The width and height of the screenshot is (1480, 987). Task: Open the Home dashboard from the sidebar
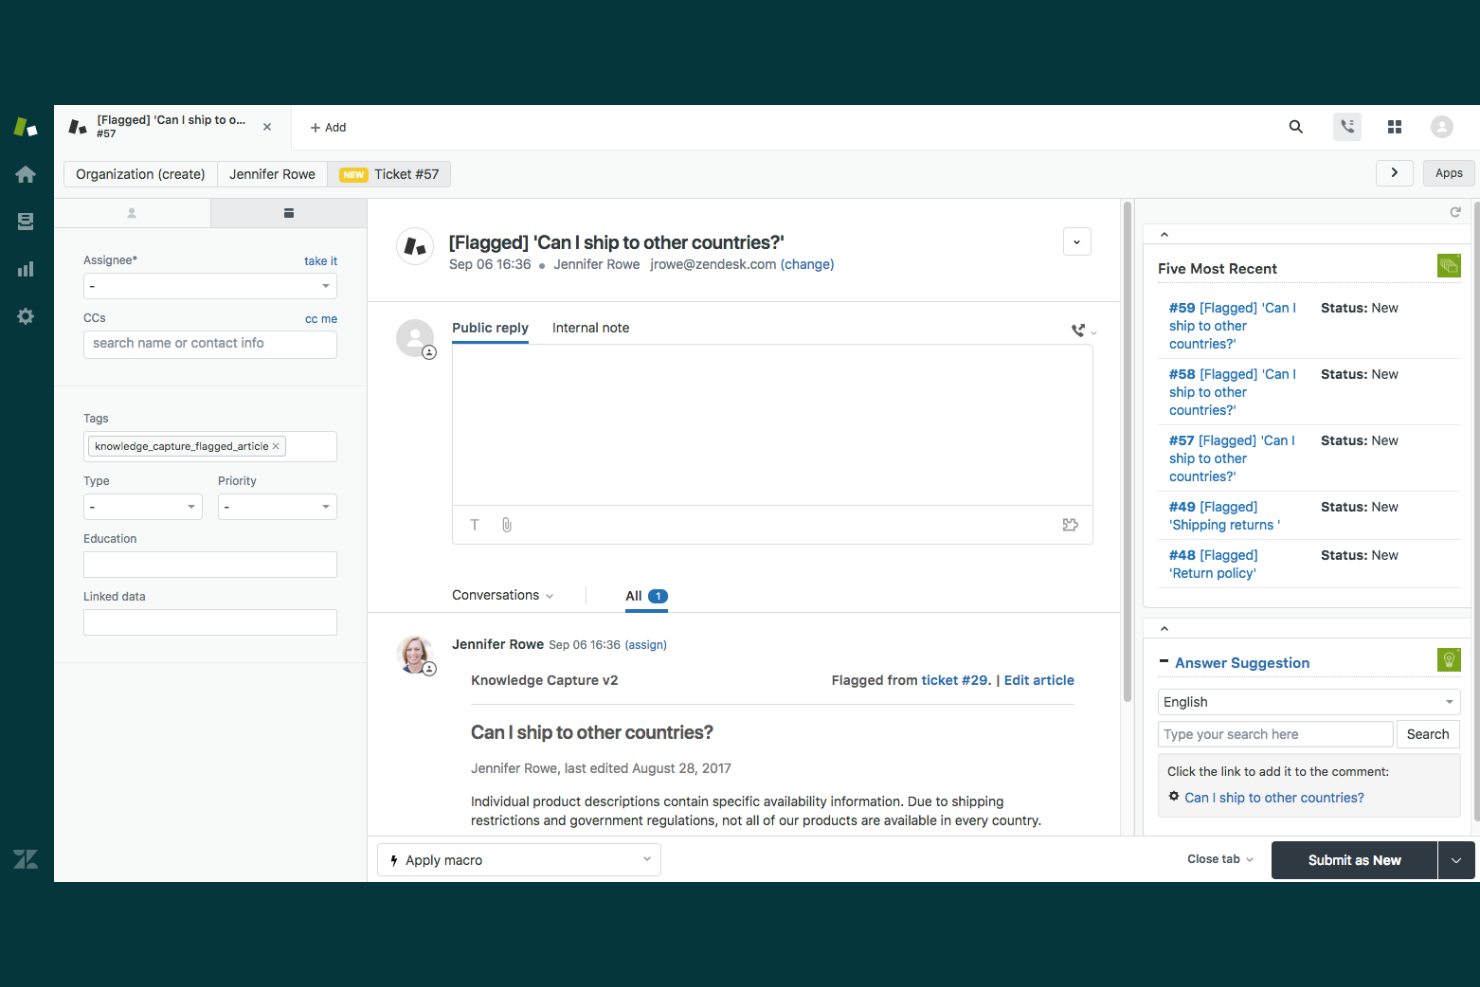coord(25,173)
